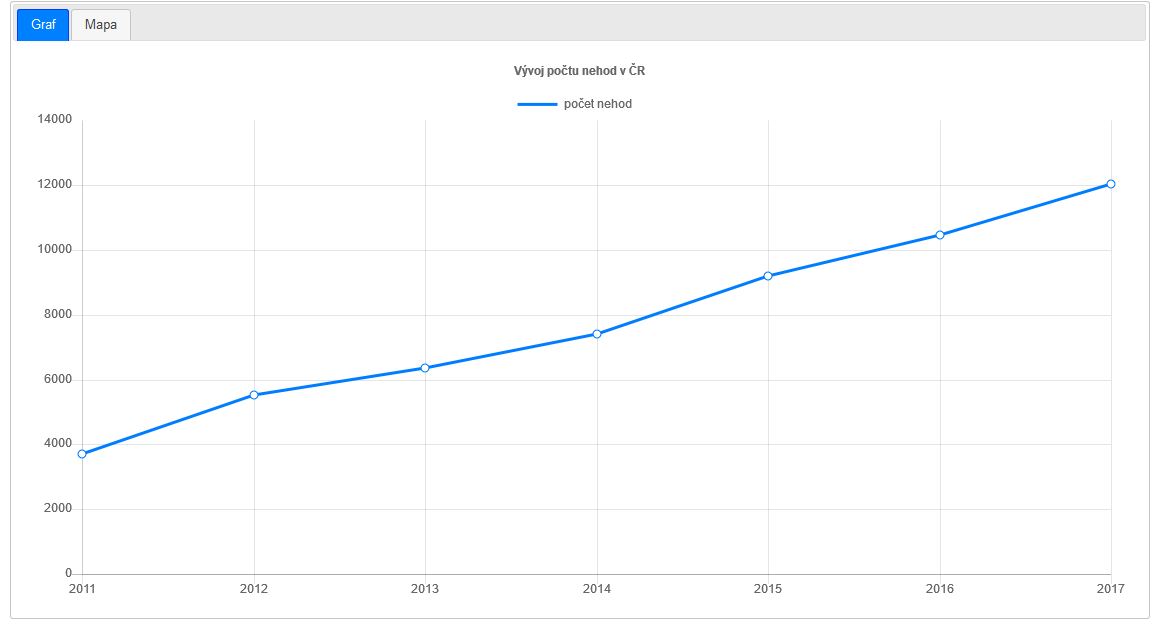The width and height of the screenshot is (1162, 628).
Task: Click the 12000 y-axis tick label
Action: [54, 185]
